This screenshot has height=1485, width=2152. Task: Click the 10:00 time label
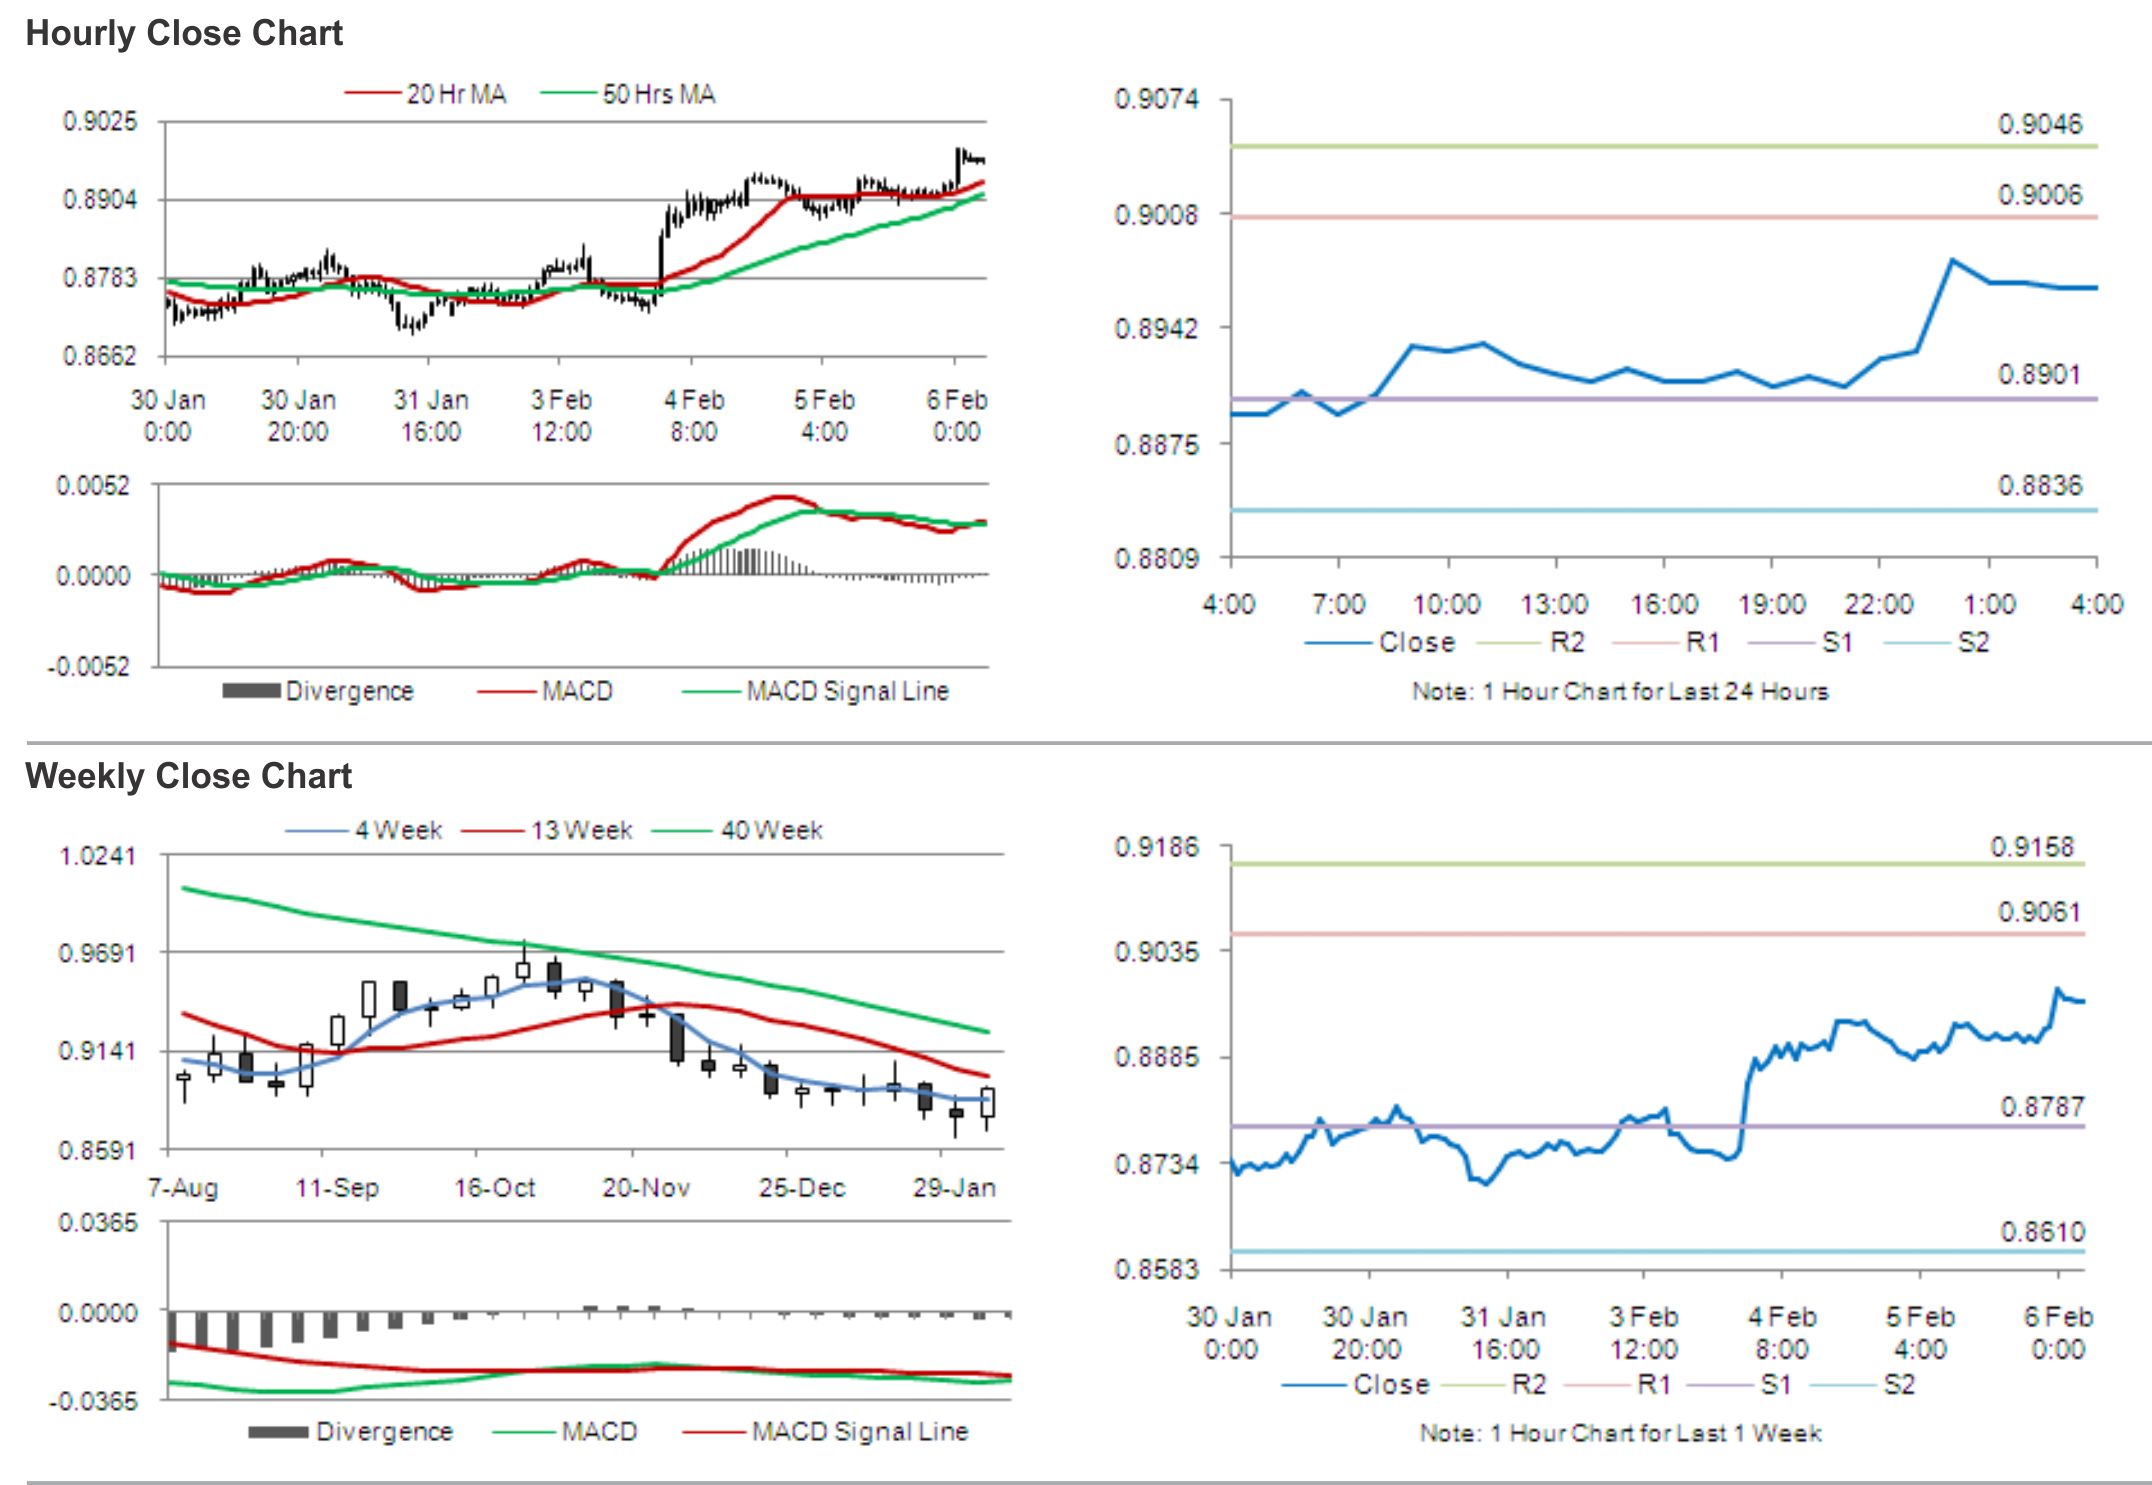[1446, 604]
